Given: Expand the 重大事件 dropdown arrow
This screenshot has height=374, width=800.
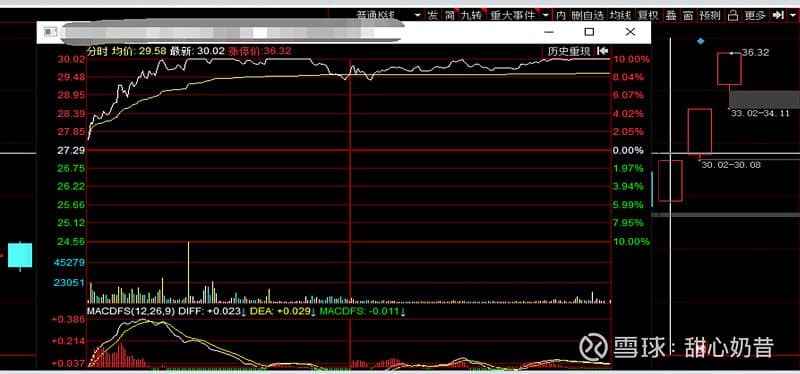Looking at the screenshot, I should coord(546,15).
